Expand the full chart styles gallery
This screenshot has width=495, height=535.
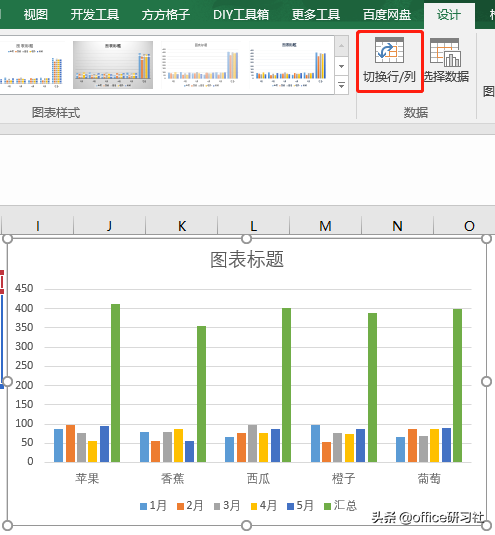click(341, 85)
